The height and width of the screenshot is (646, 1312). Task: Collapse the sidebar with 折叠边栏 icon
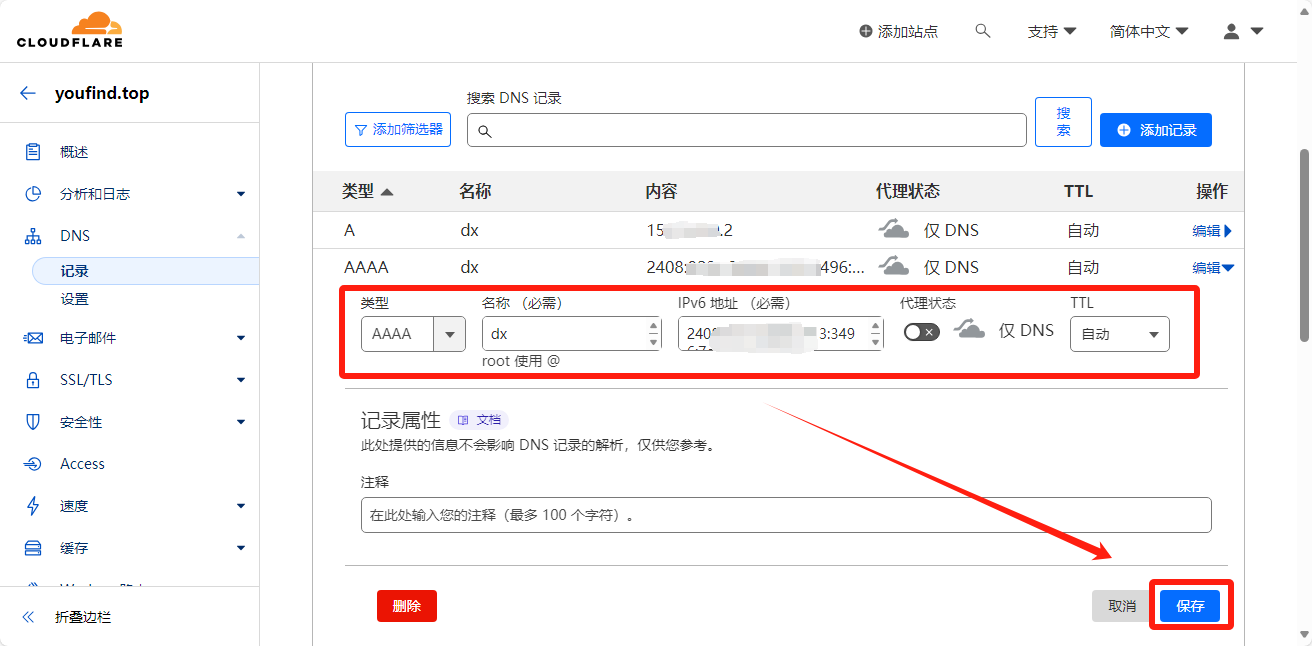[29, 617]
